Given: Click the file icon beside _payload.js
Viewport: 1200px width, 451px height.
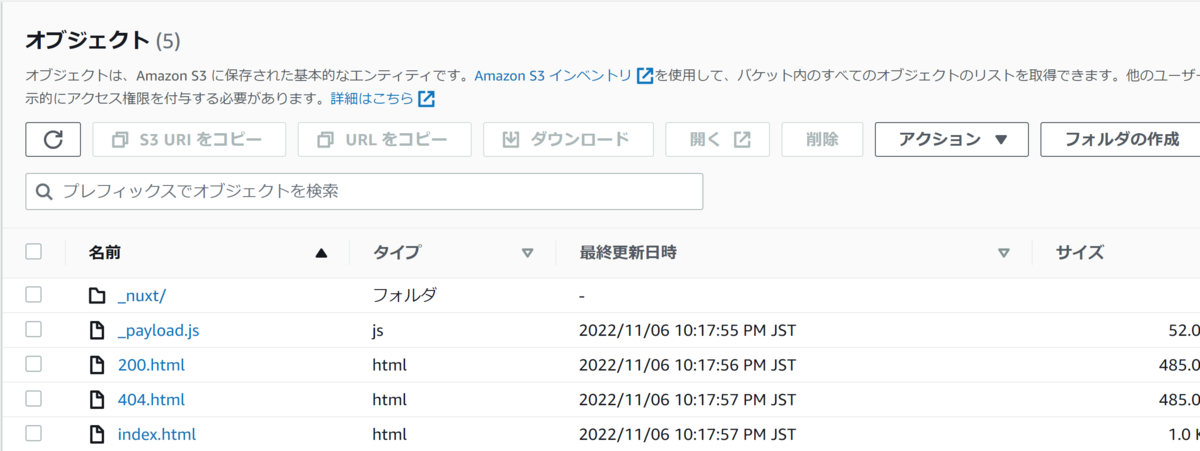Looking at the screenshot, I should click(x=97, y=330).
